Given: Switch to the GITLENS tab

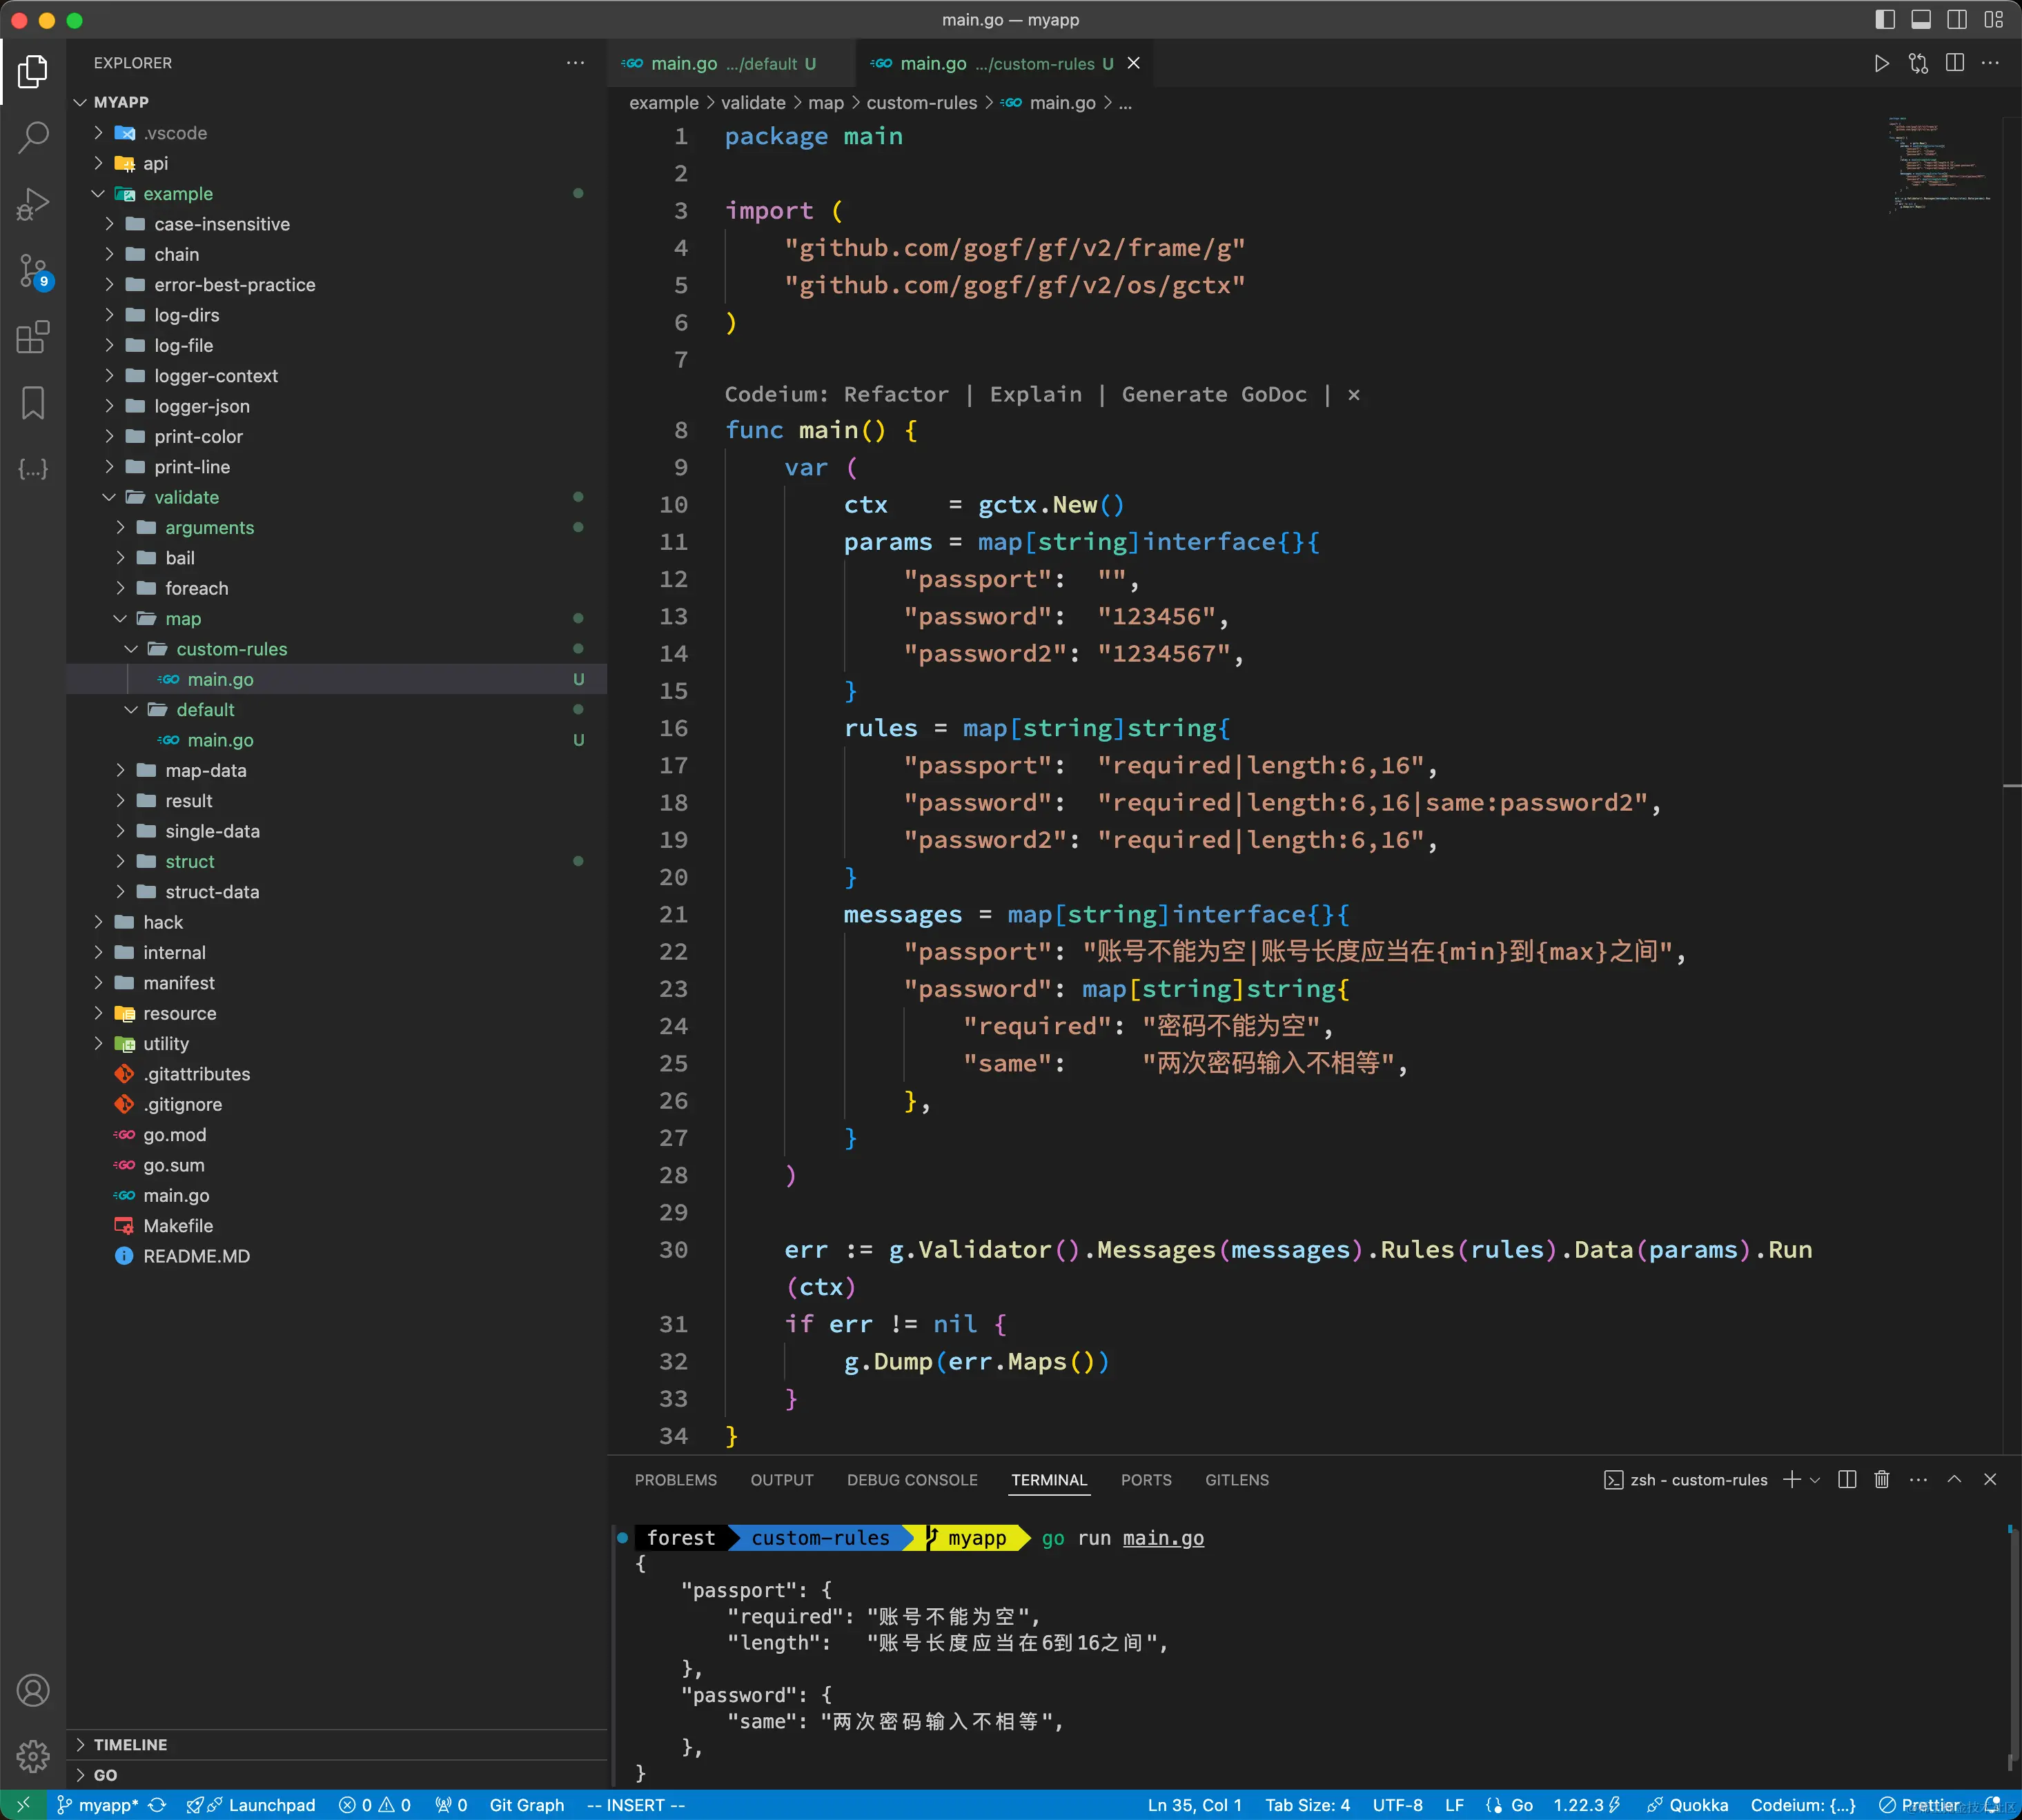Looking at the screenshot, I should pos(1237,1479).
